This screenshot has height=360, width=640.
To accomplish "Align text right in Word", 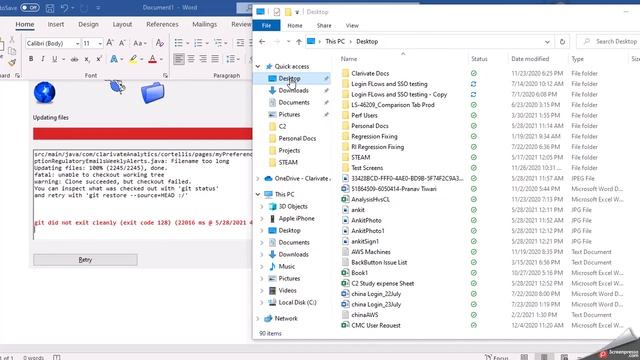I will [203, 59].
